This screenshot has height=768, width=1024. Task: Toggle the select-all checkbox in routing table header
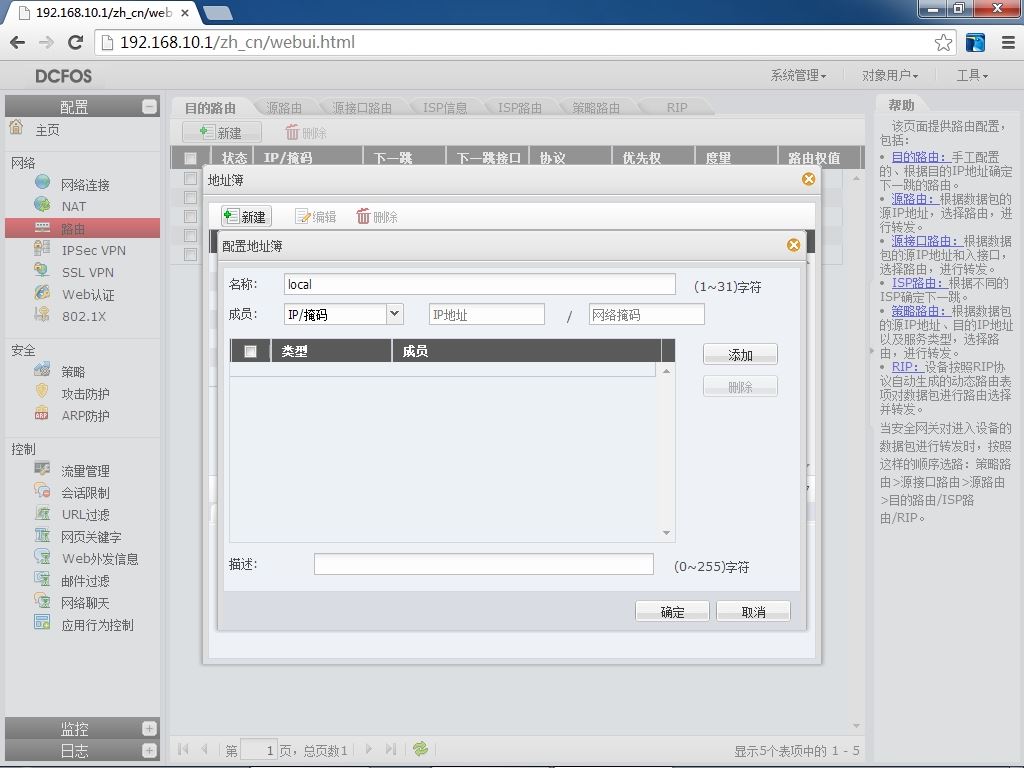click(x=191, y=158)
